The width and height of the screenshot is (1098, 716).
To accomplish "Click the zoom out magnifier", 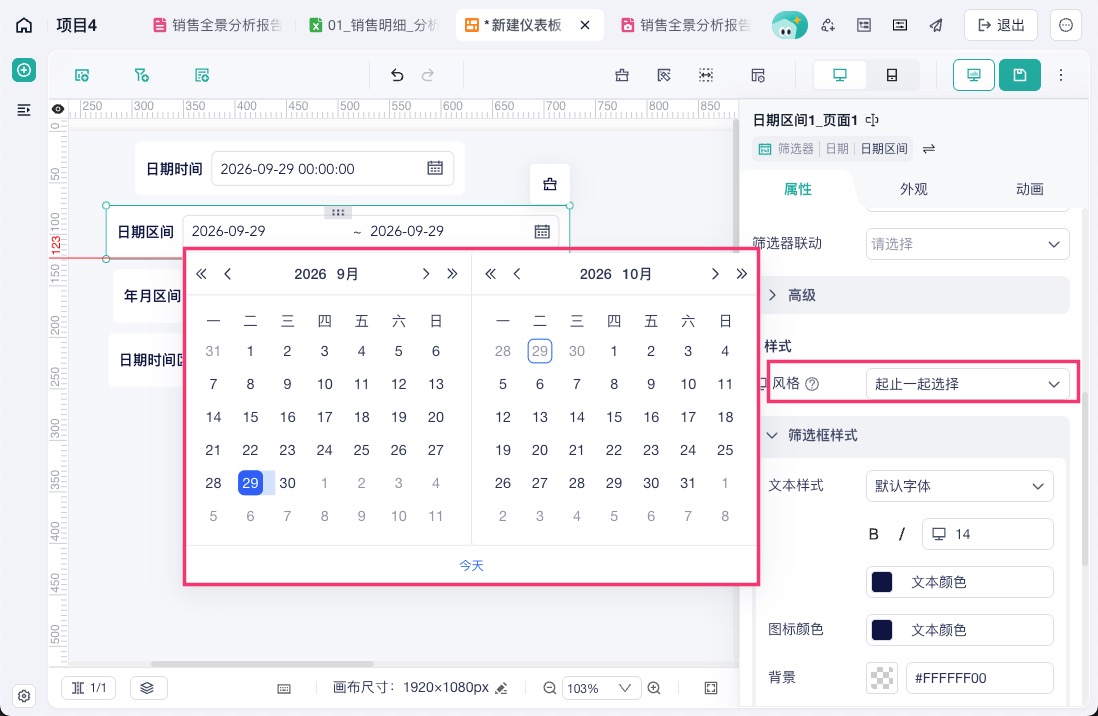I will pyautogui.click(x=550, y=688).
